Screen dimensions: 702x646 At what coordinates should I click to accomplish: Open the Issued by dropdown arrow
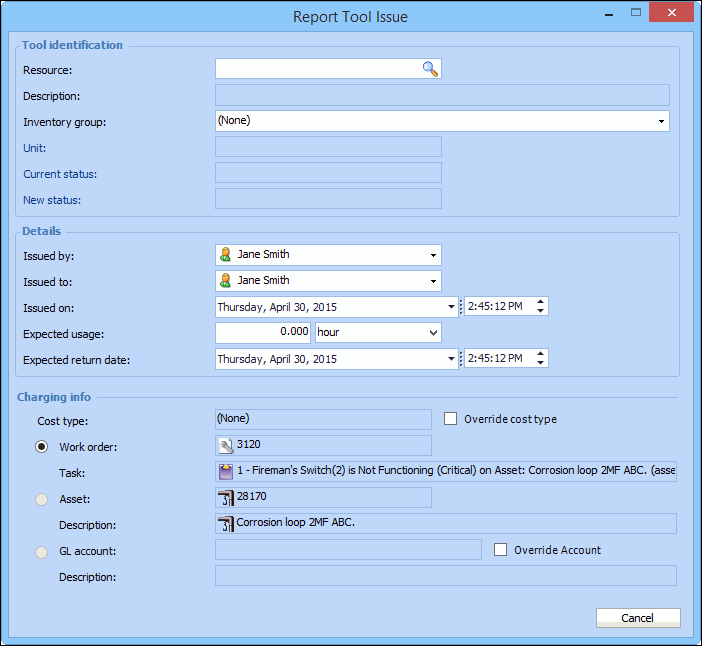432,255
